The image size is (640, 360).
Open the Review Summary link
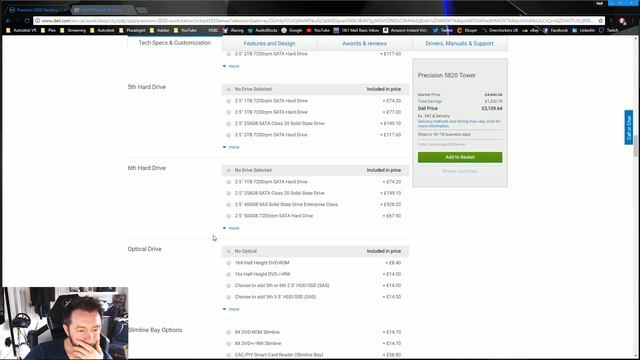click(x=460, y=171)
